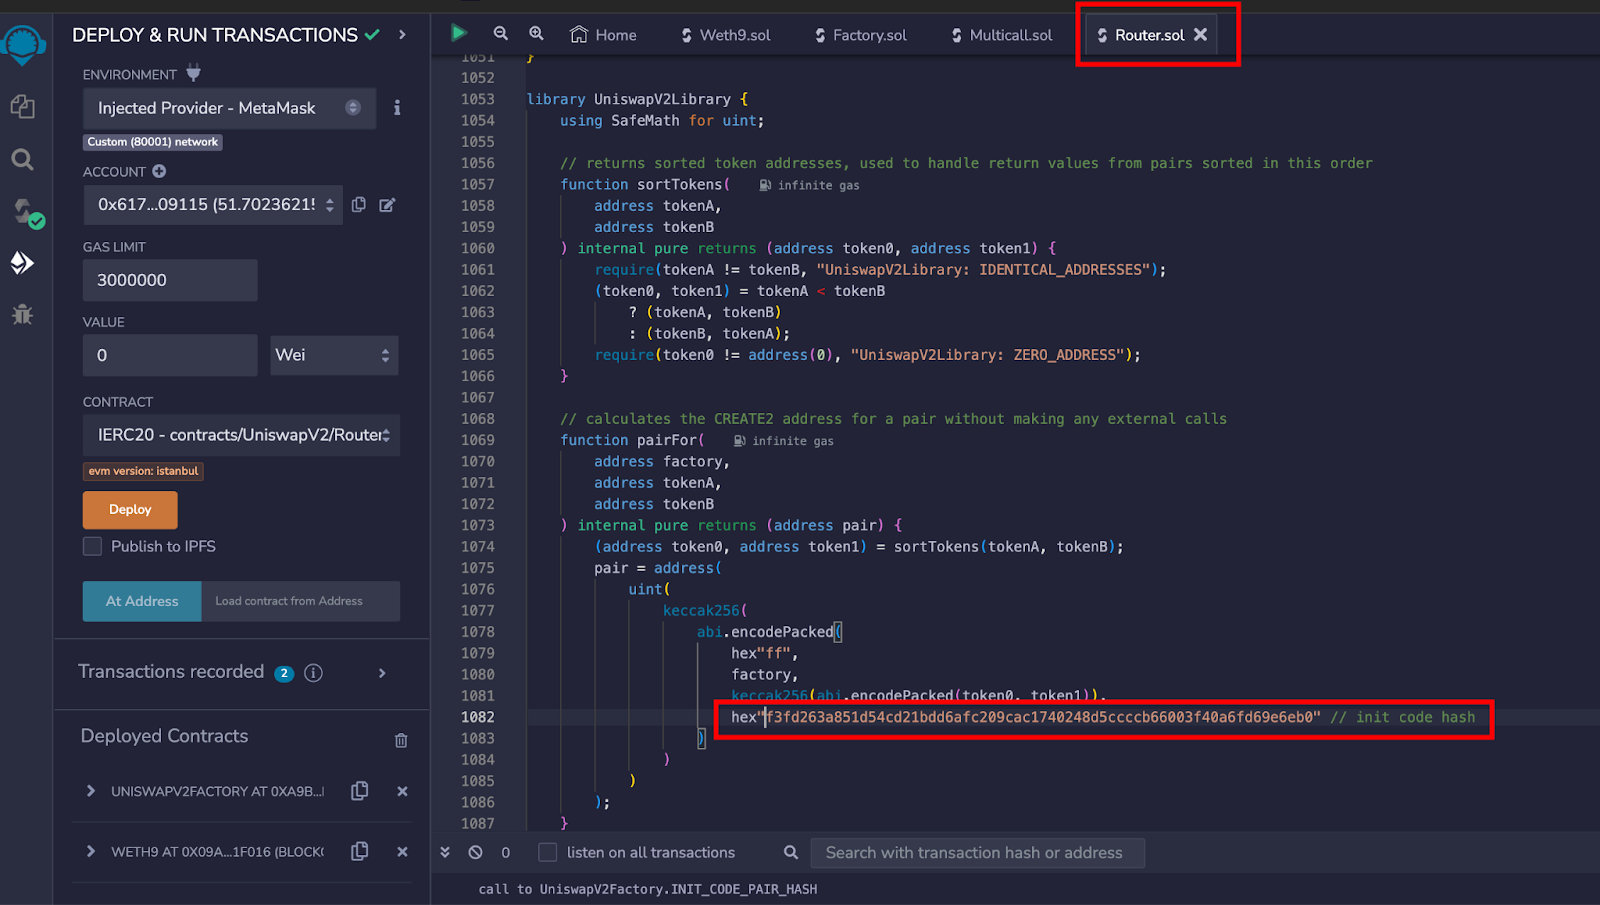Open the Contract selection dropdown
The height and width of the screenshot is (905, 1600).
click(241, 435)
